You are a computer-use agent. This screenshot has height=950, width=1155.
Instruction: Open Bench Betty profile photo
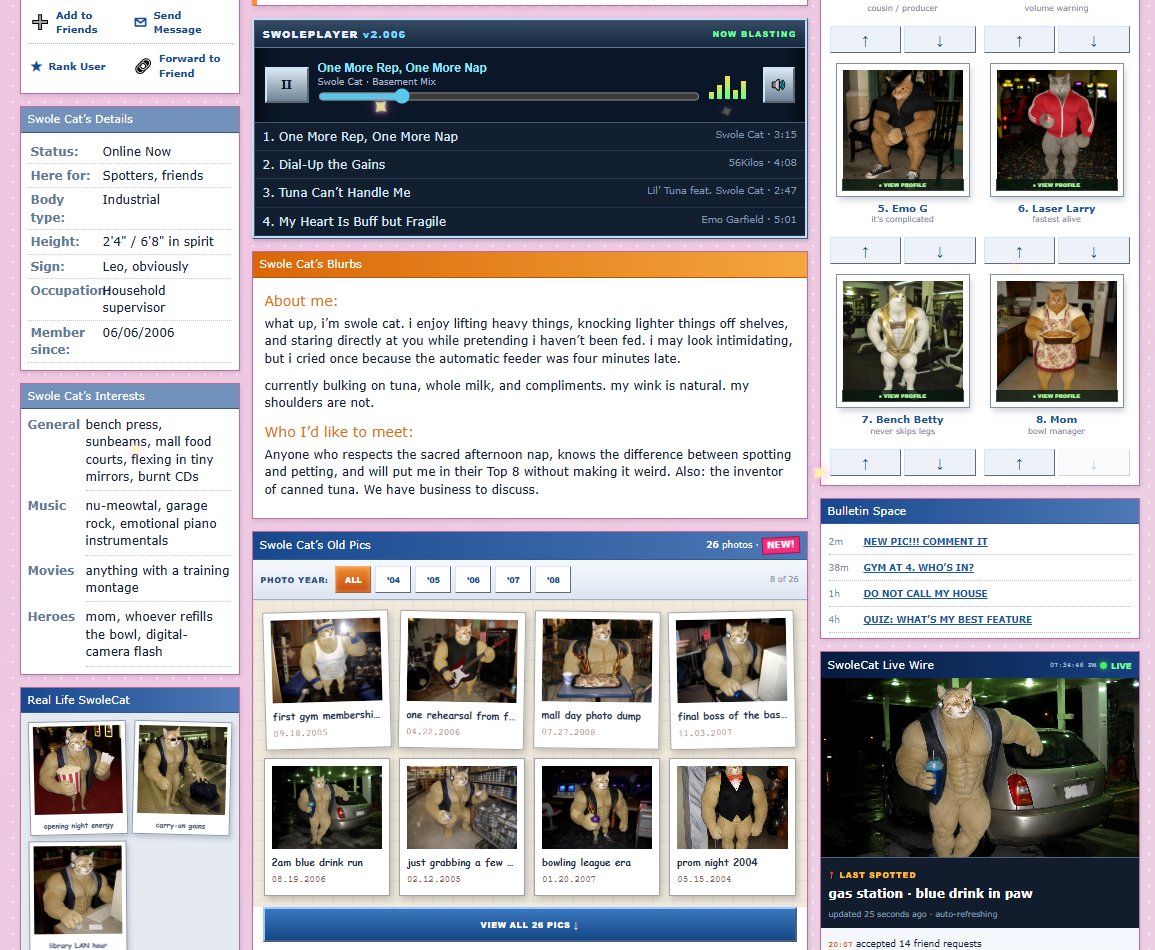902,341
